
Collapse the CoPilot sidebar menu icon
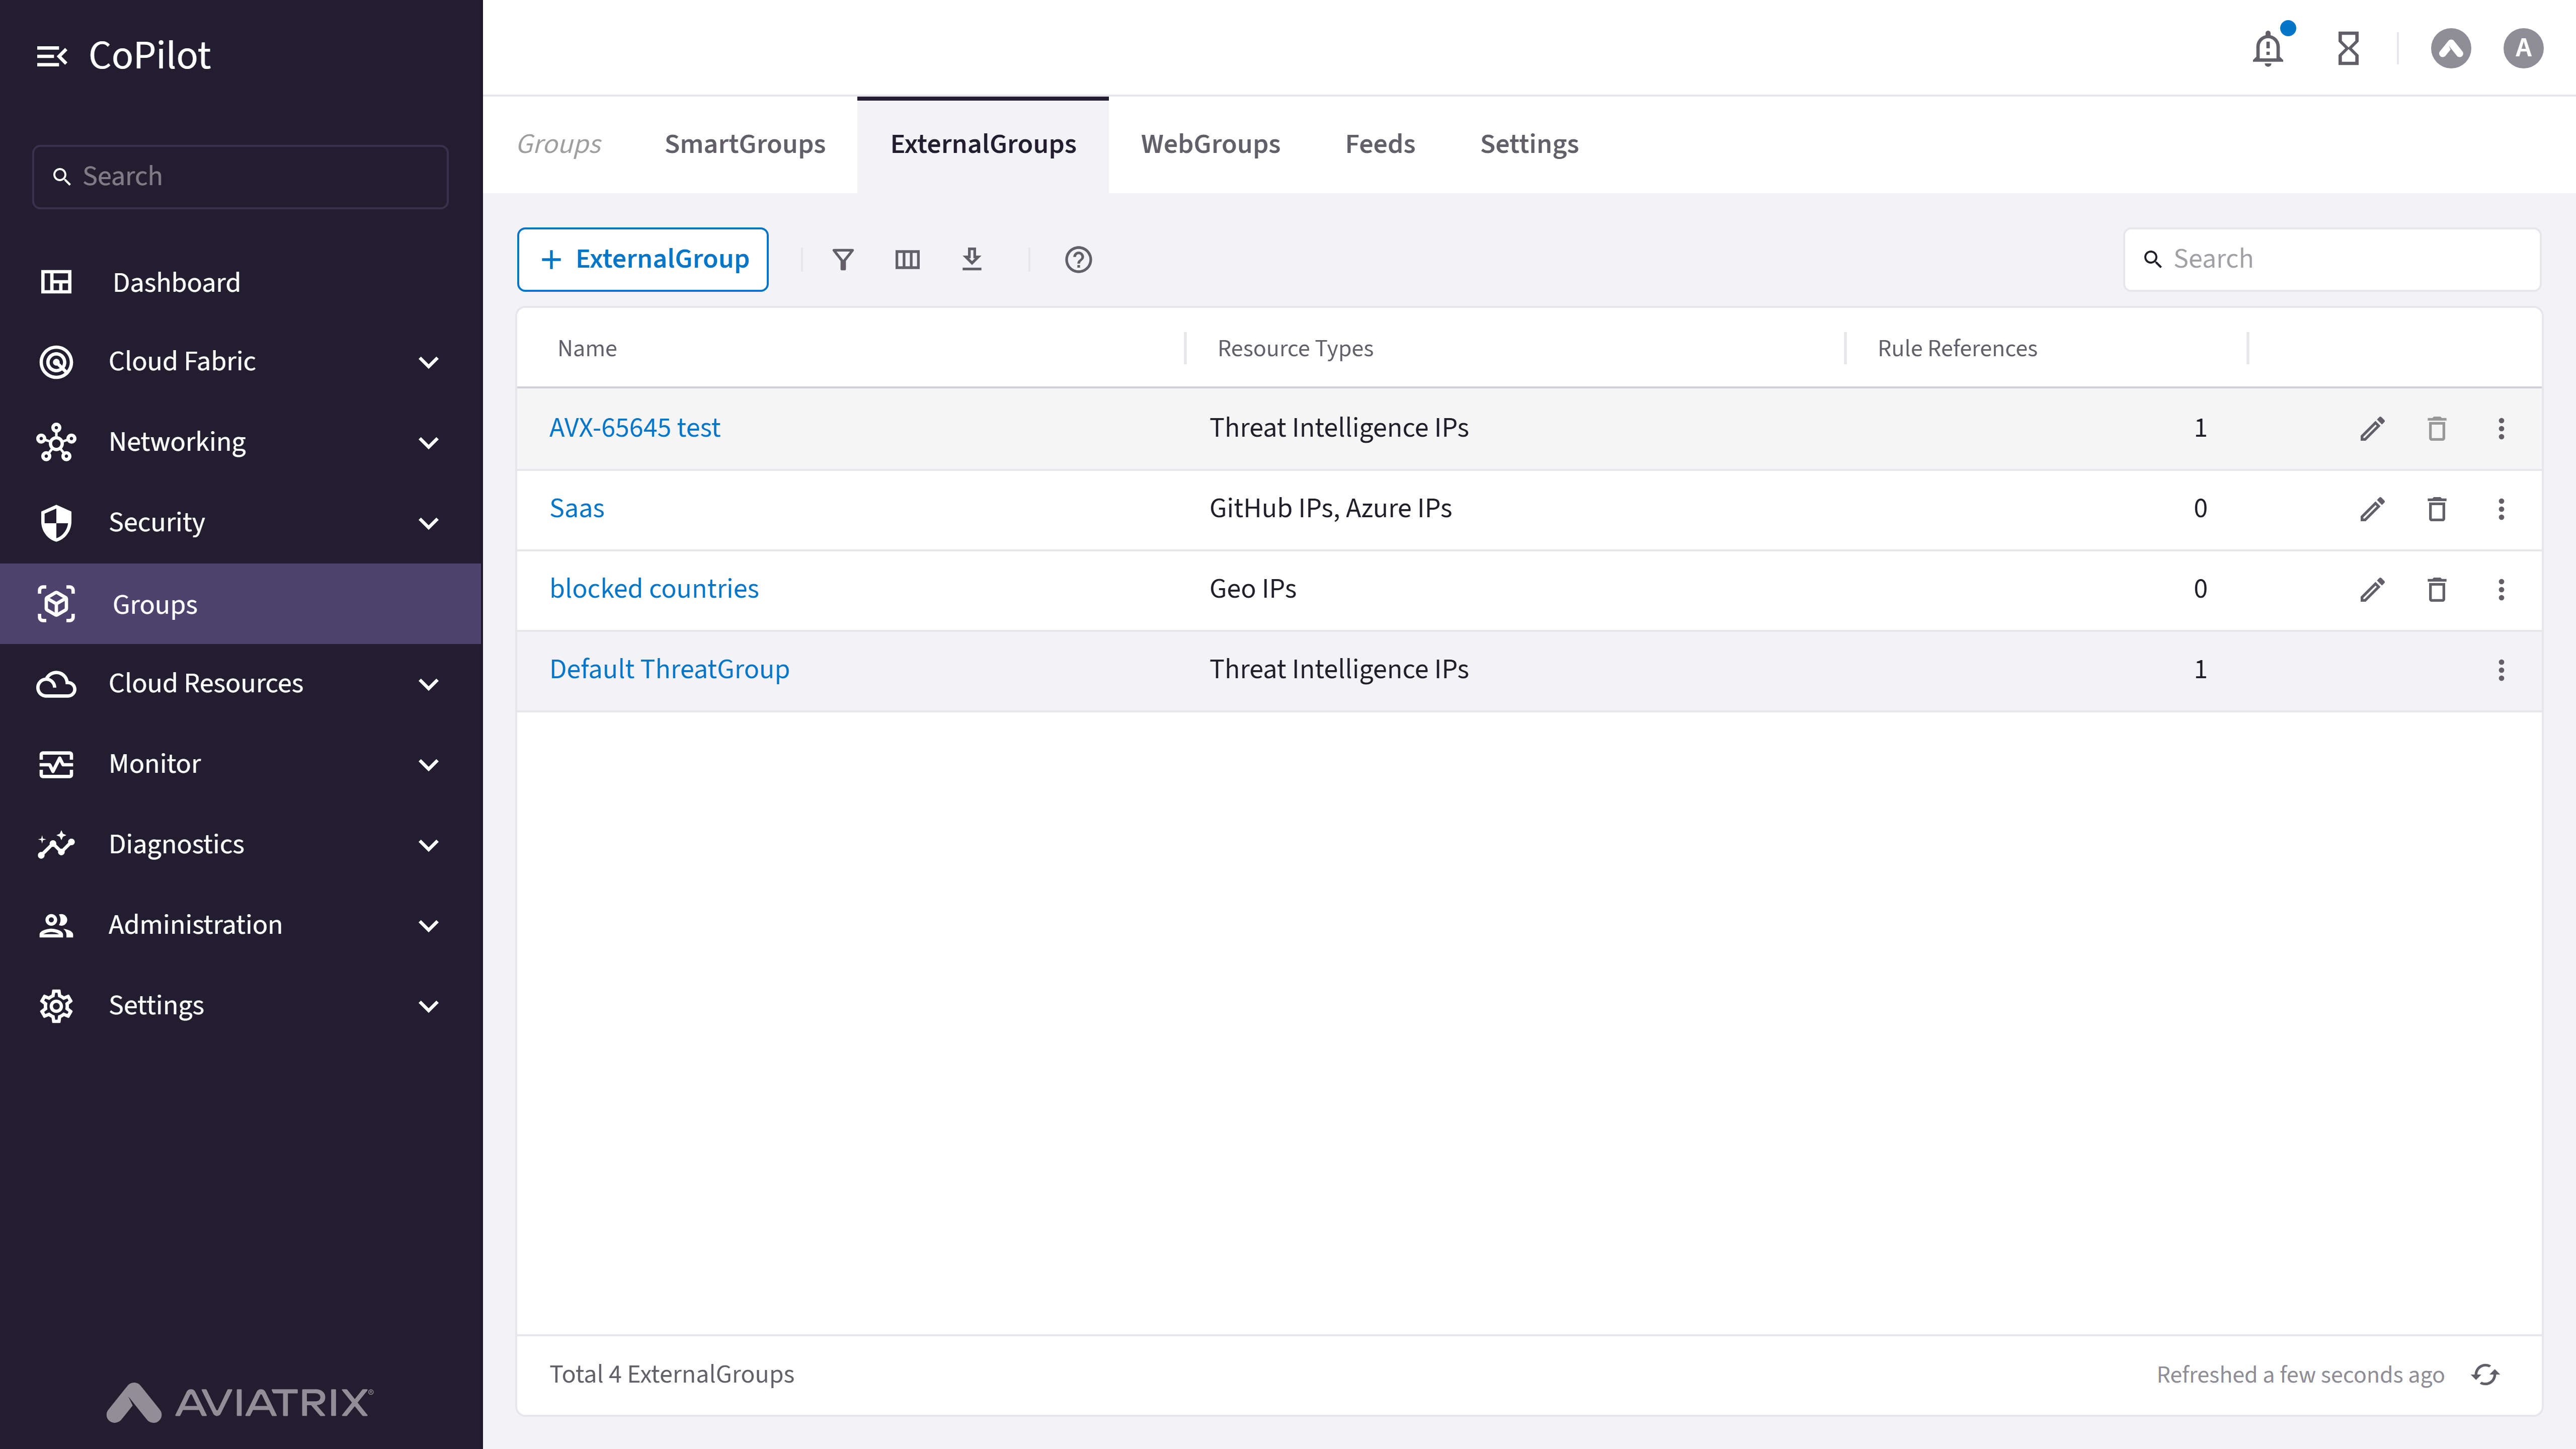click(x=51, y=56)
